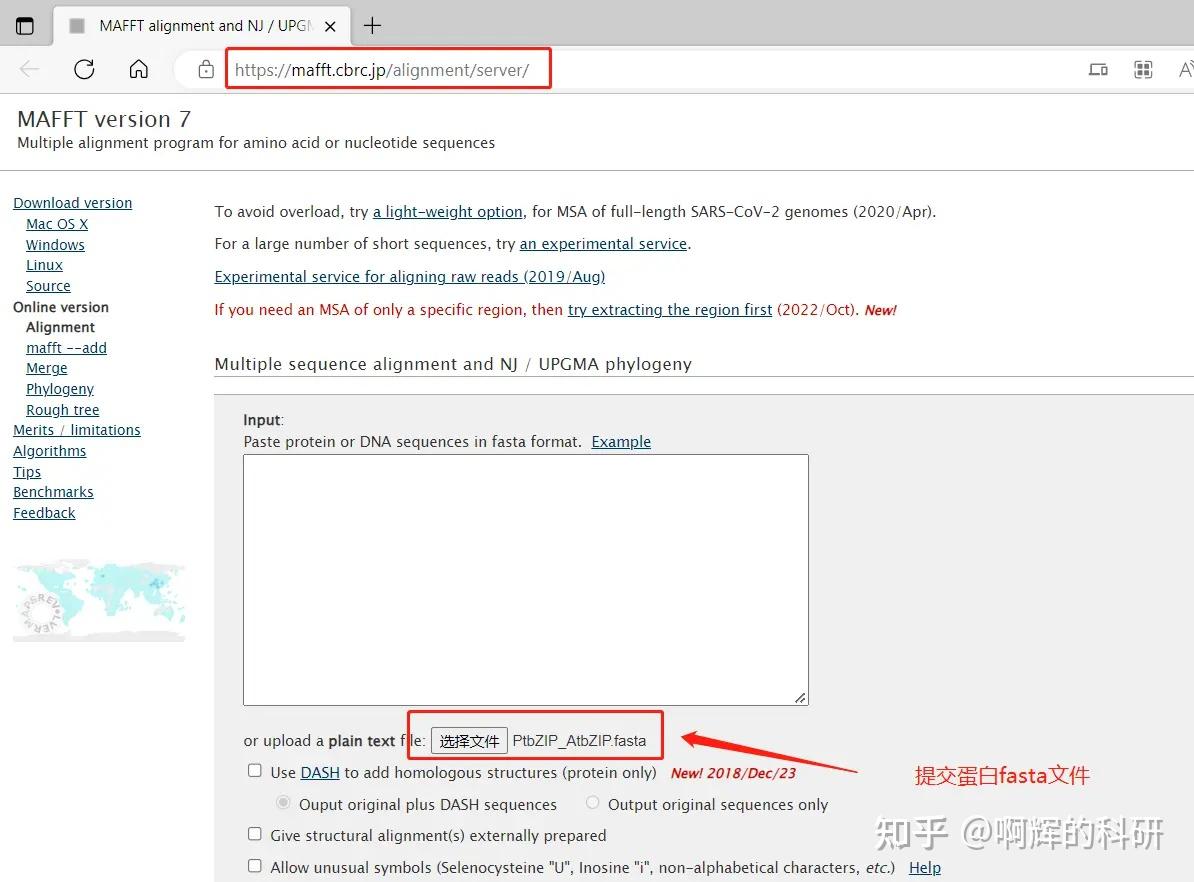Click the browser back arrow
Screen dimensions: 1194x882
point(28,69)
